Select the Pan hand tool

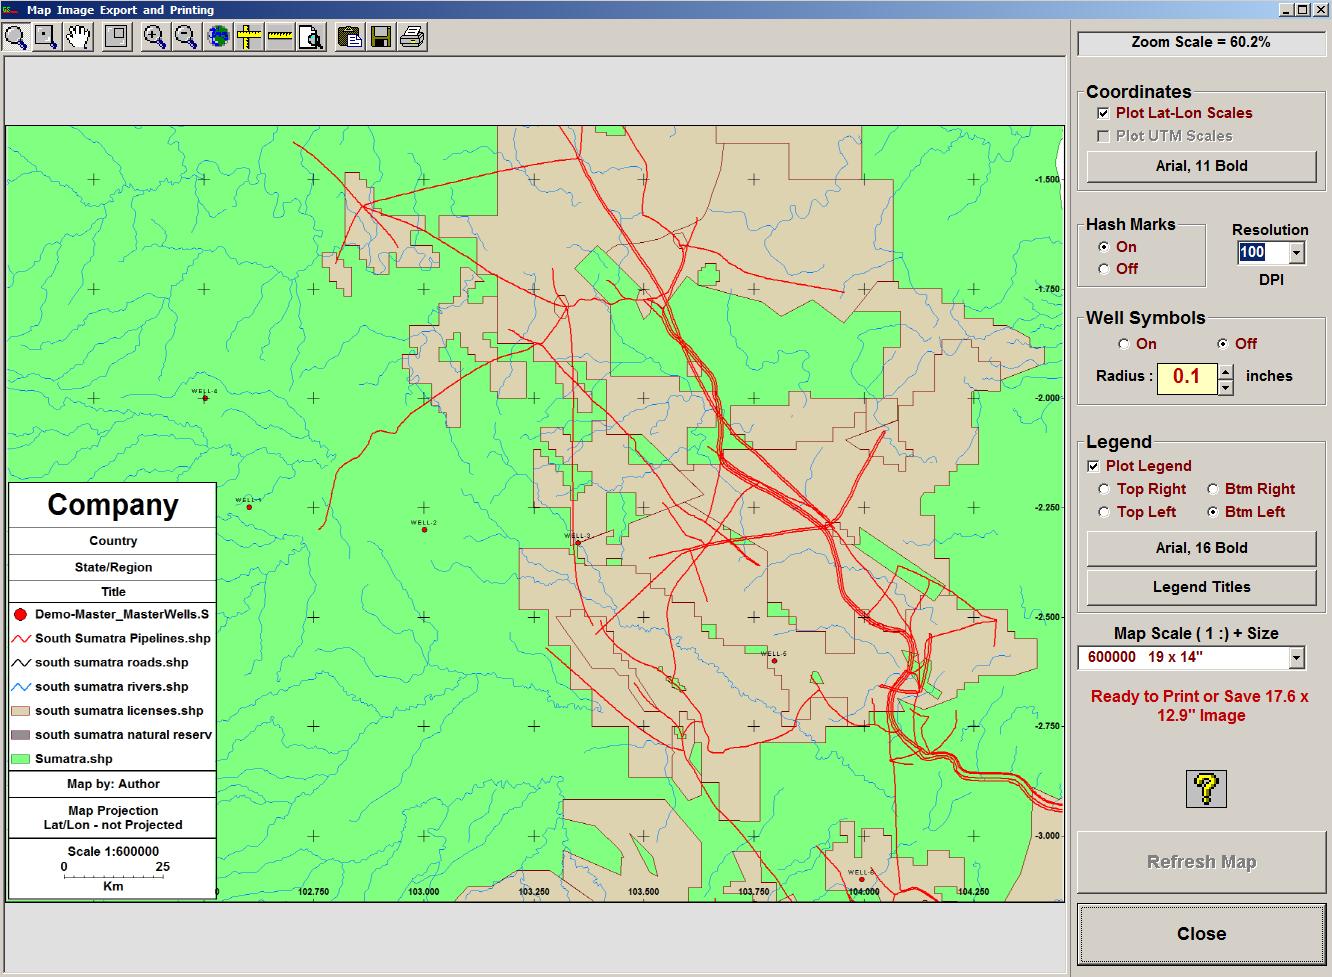pos(76,38)
